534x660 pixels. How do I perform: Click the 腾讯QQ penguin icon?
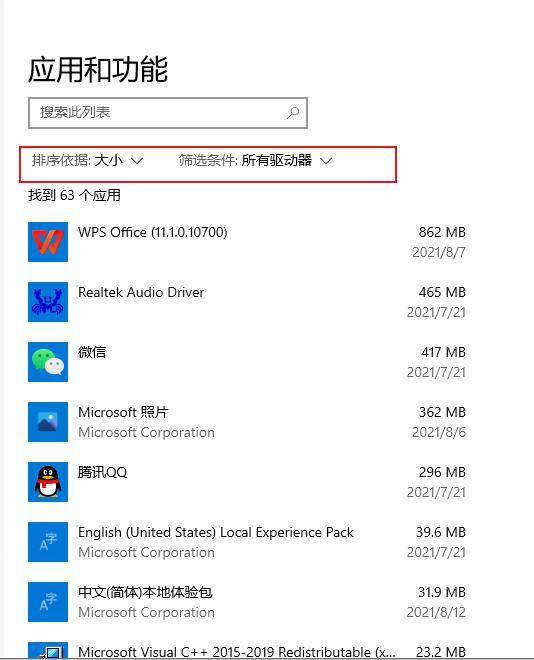pyautogui.click(x=48, y=482)
